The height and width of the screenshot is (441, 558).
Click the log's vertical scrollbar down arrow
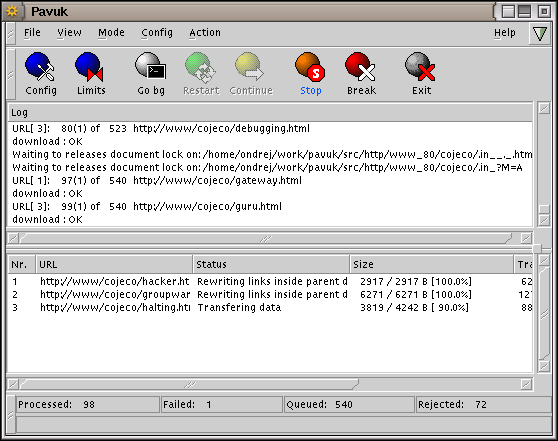[544, 220]
